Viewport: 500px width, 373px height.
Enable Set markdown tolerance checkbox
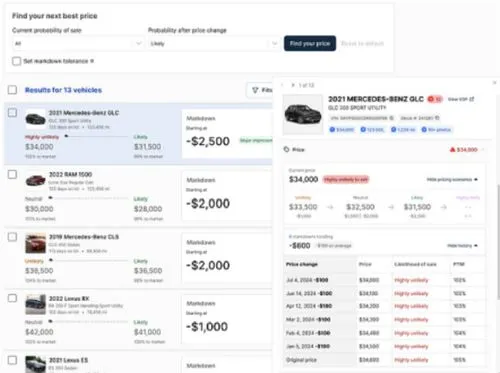click(x=16, y=61)
